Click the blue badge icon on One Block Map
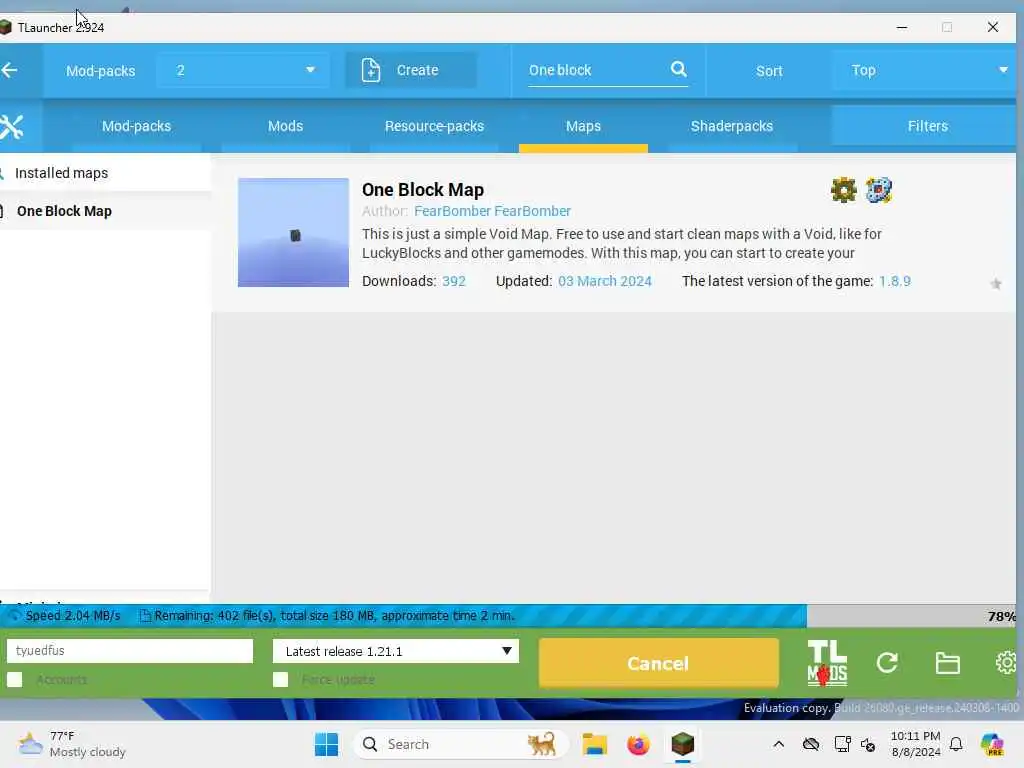 point(878,190)
